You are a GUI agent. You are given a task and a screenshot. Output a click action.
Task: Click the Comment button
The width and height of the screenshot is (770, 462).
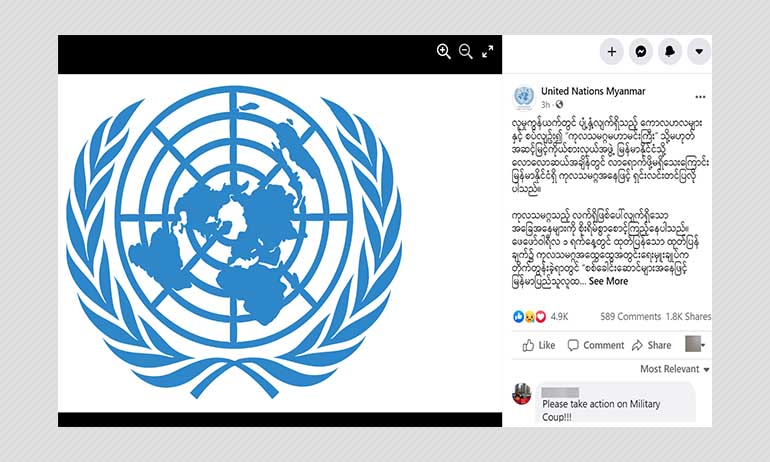(596, 345)
